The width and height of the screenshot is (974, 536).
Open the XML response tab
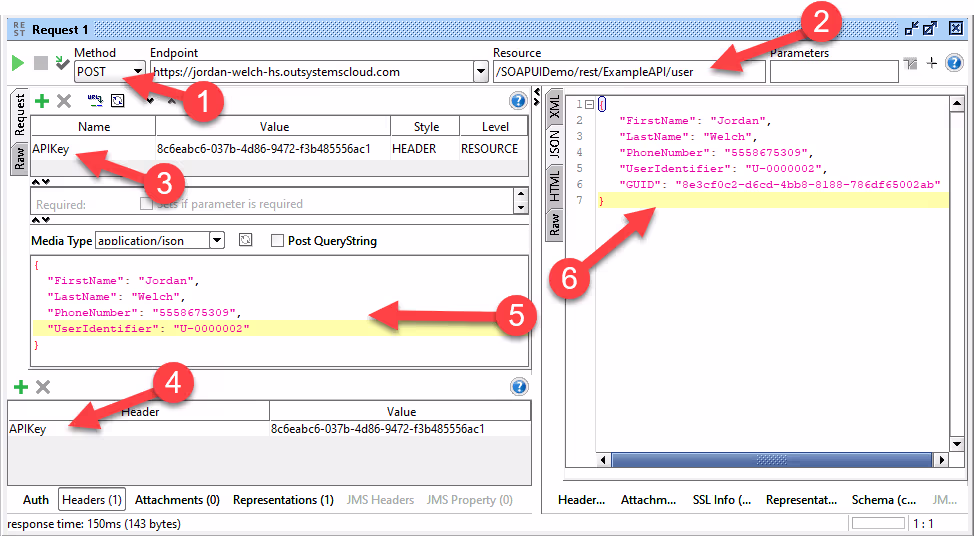[554, 107]
